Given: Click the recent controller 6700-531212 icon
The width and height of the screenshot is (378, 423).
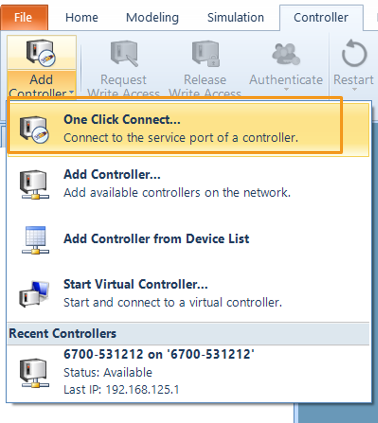Looking at the screenshot, I should coord(34,372).
